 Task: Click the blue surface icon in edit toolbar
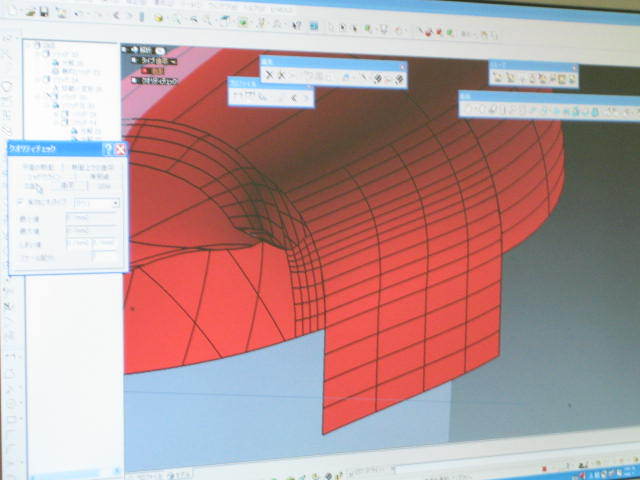click(x=346, y=77)
